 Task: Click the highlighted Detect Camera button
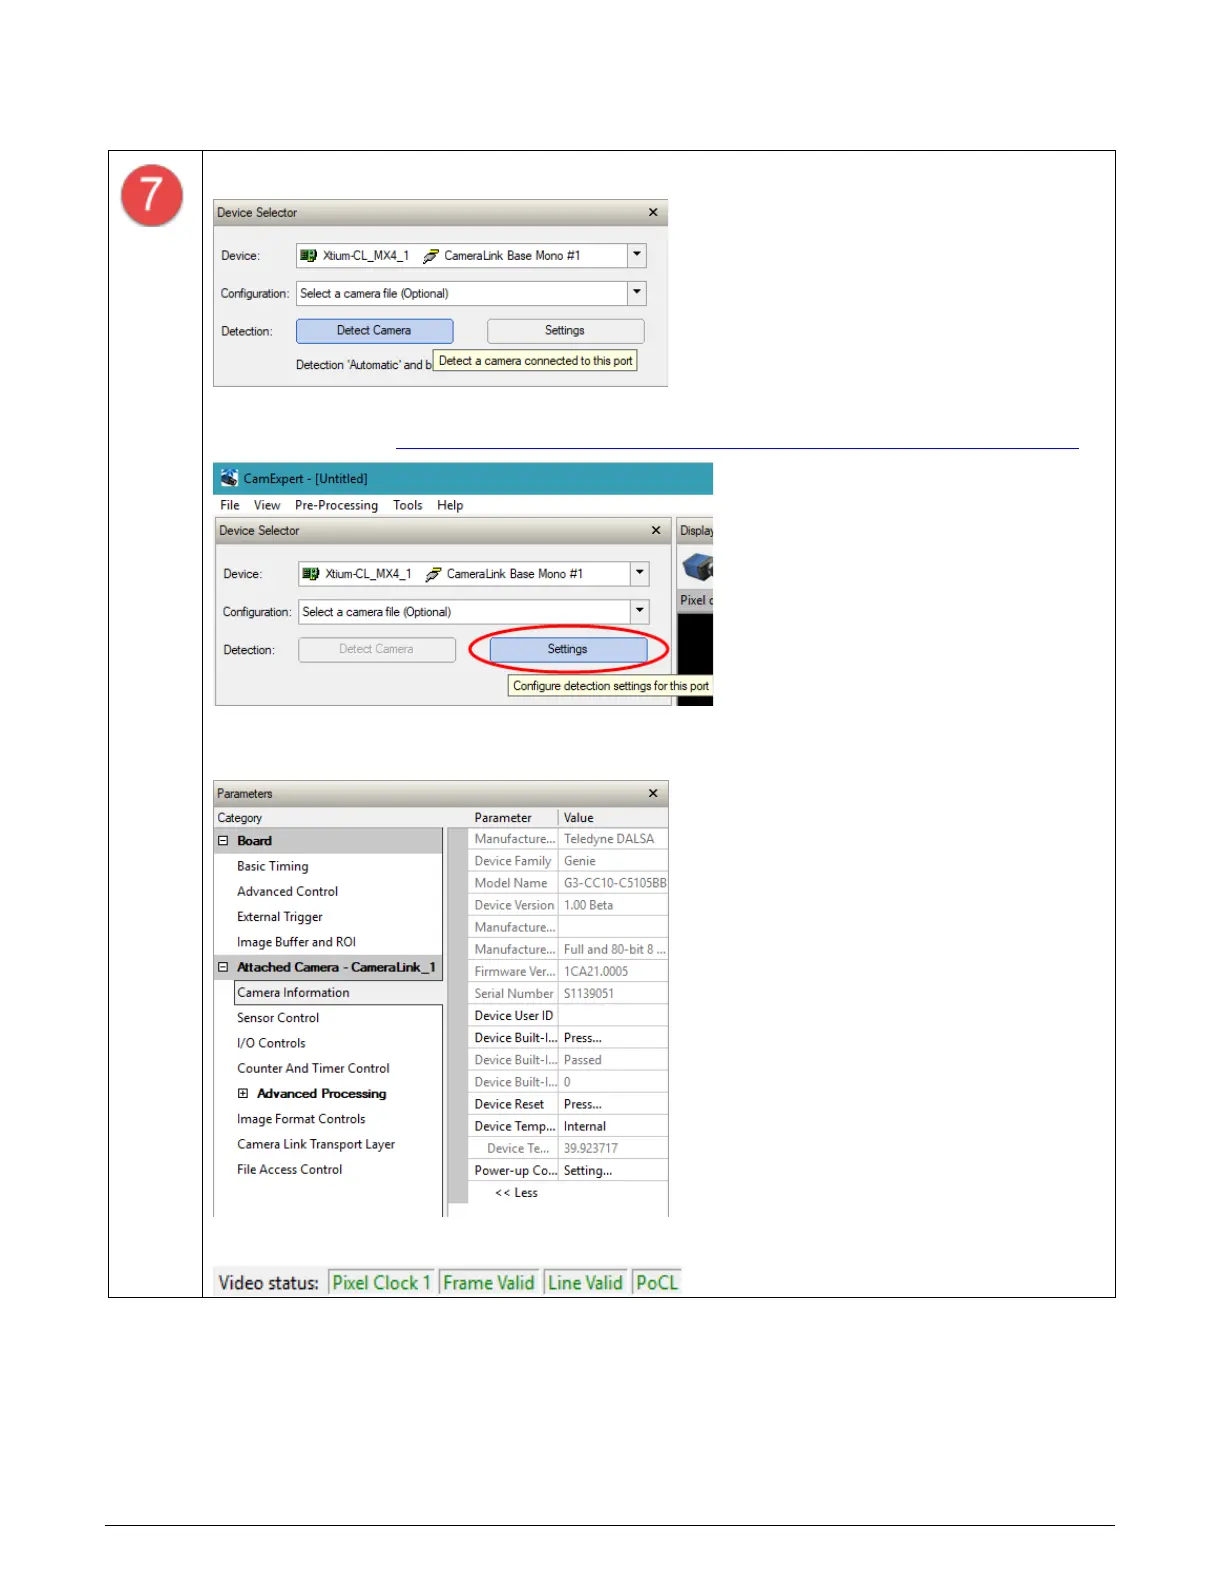coord(374,331)
